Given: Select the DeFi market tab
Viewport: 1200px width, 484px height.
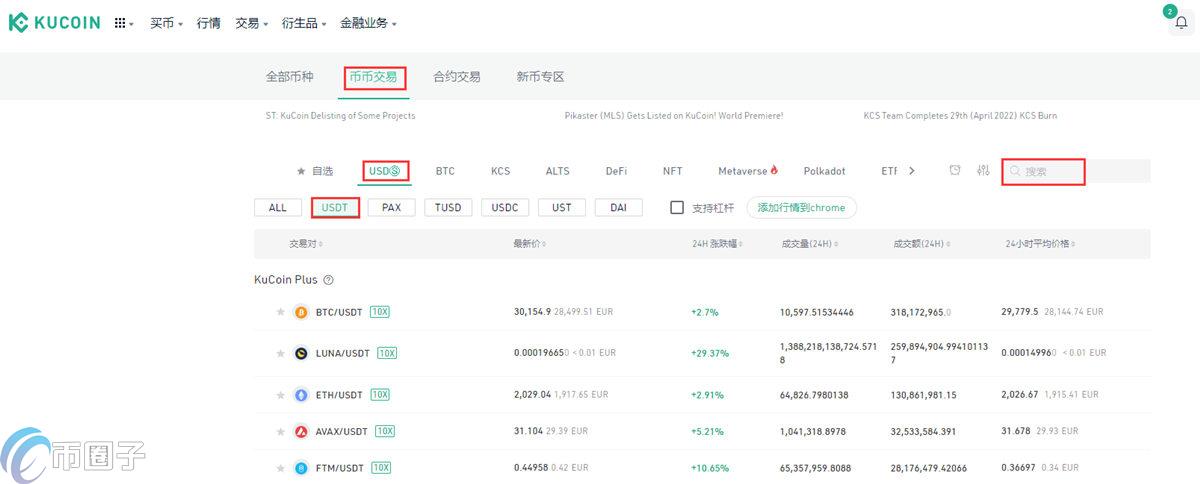Looking at the screenshot, I should pos(616,171).
